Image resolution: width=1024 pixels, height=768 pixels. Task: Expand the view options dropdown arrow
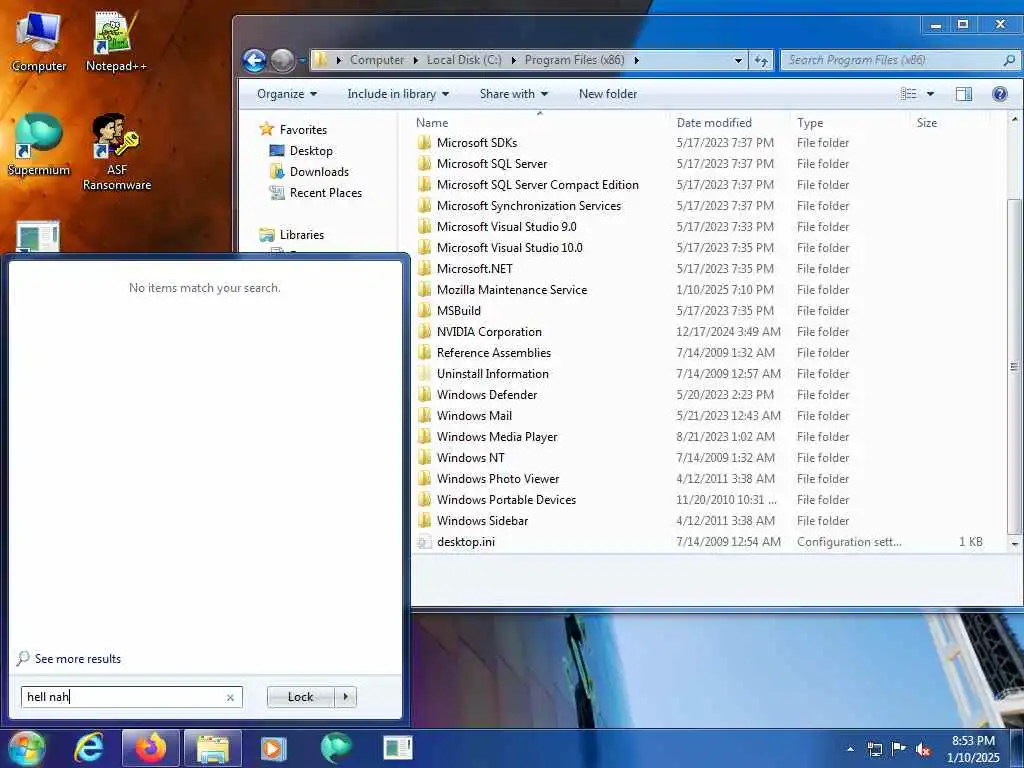(x=931, y=94)
